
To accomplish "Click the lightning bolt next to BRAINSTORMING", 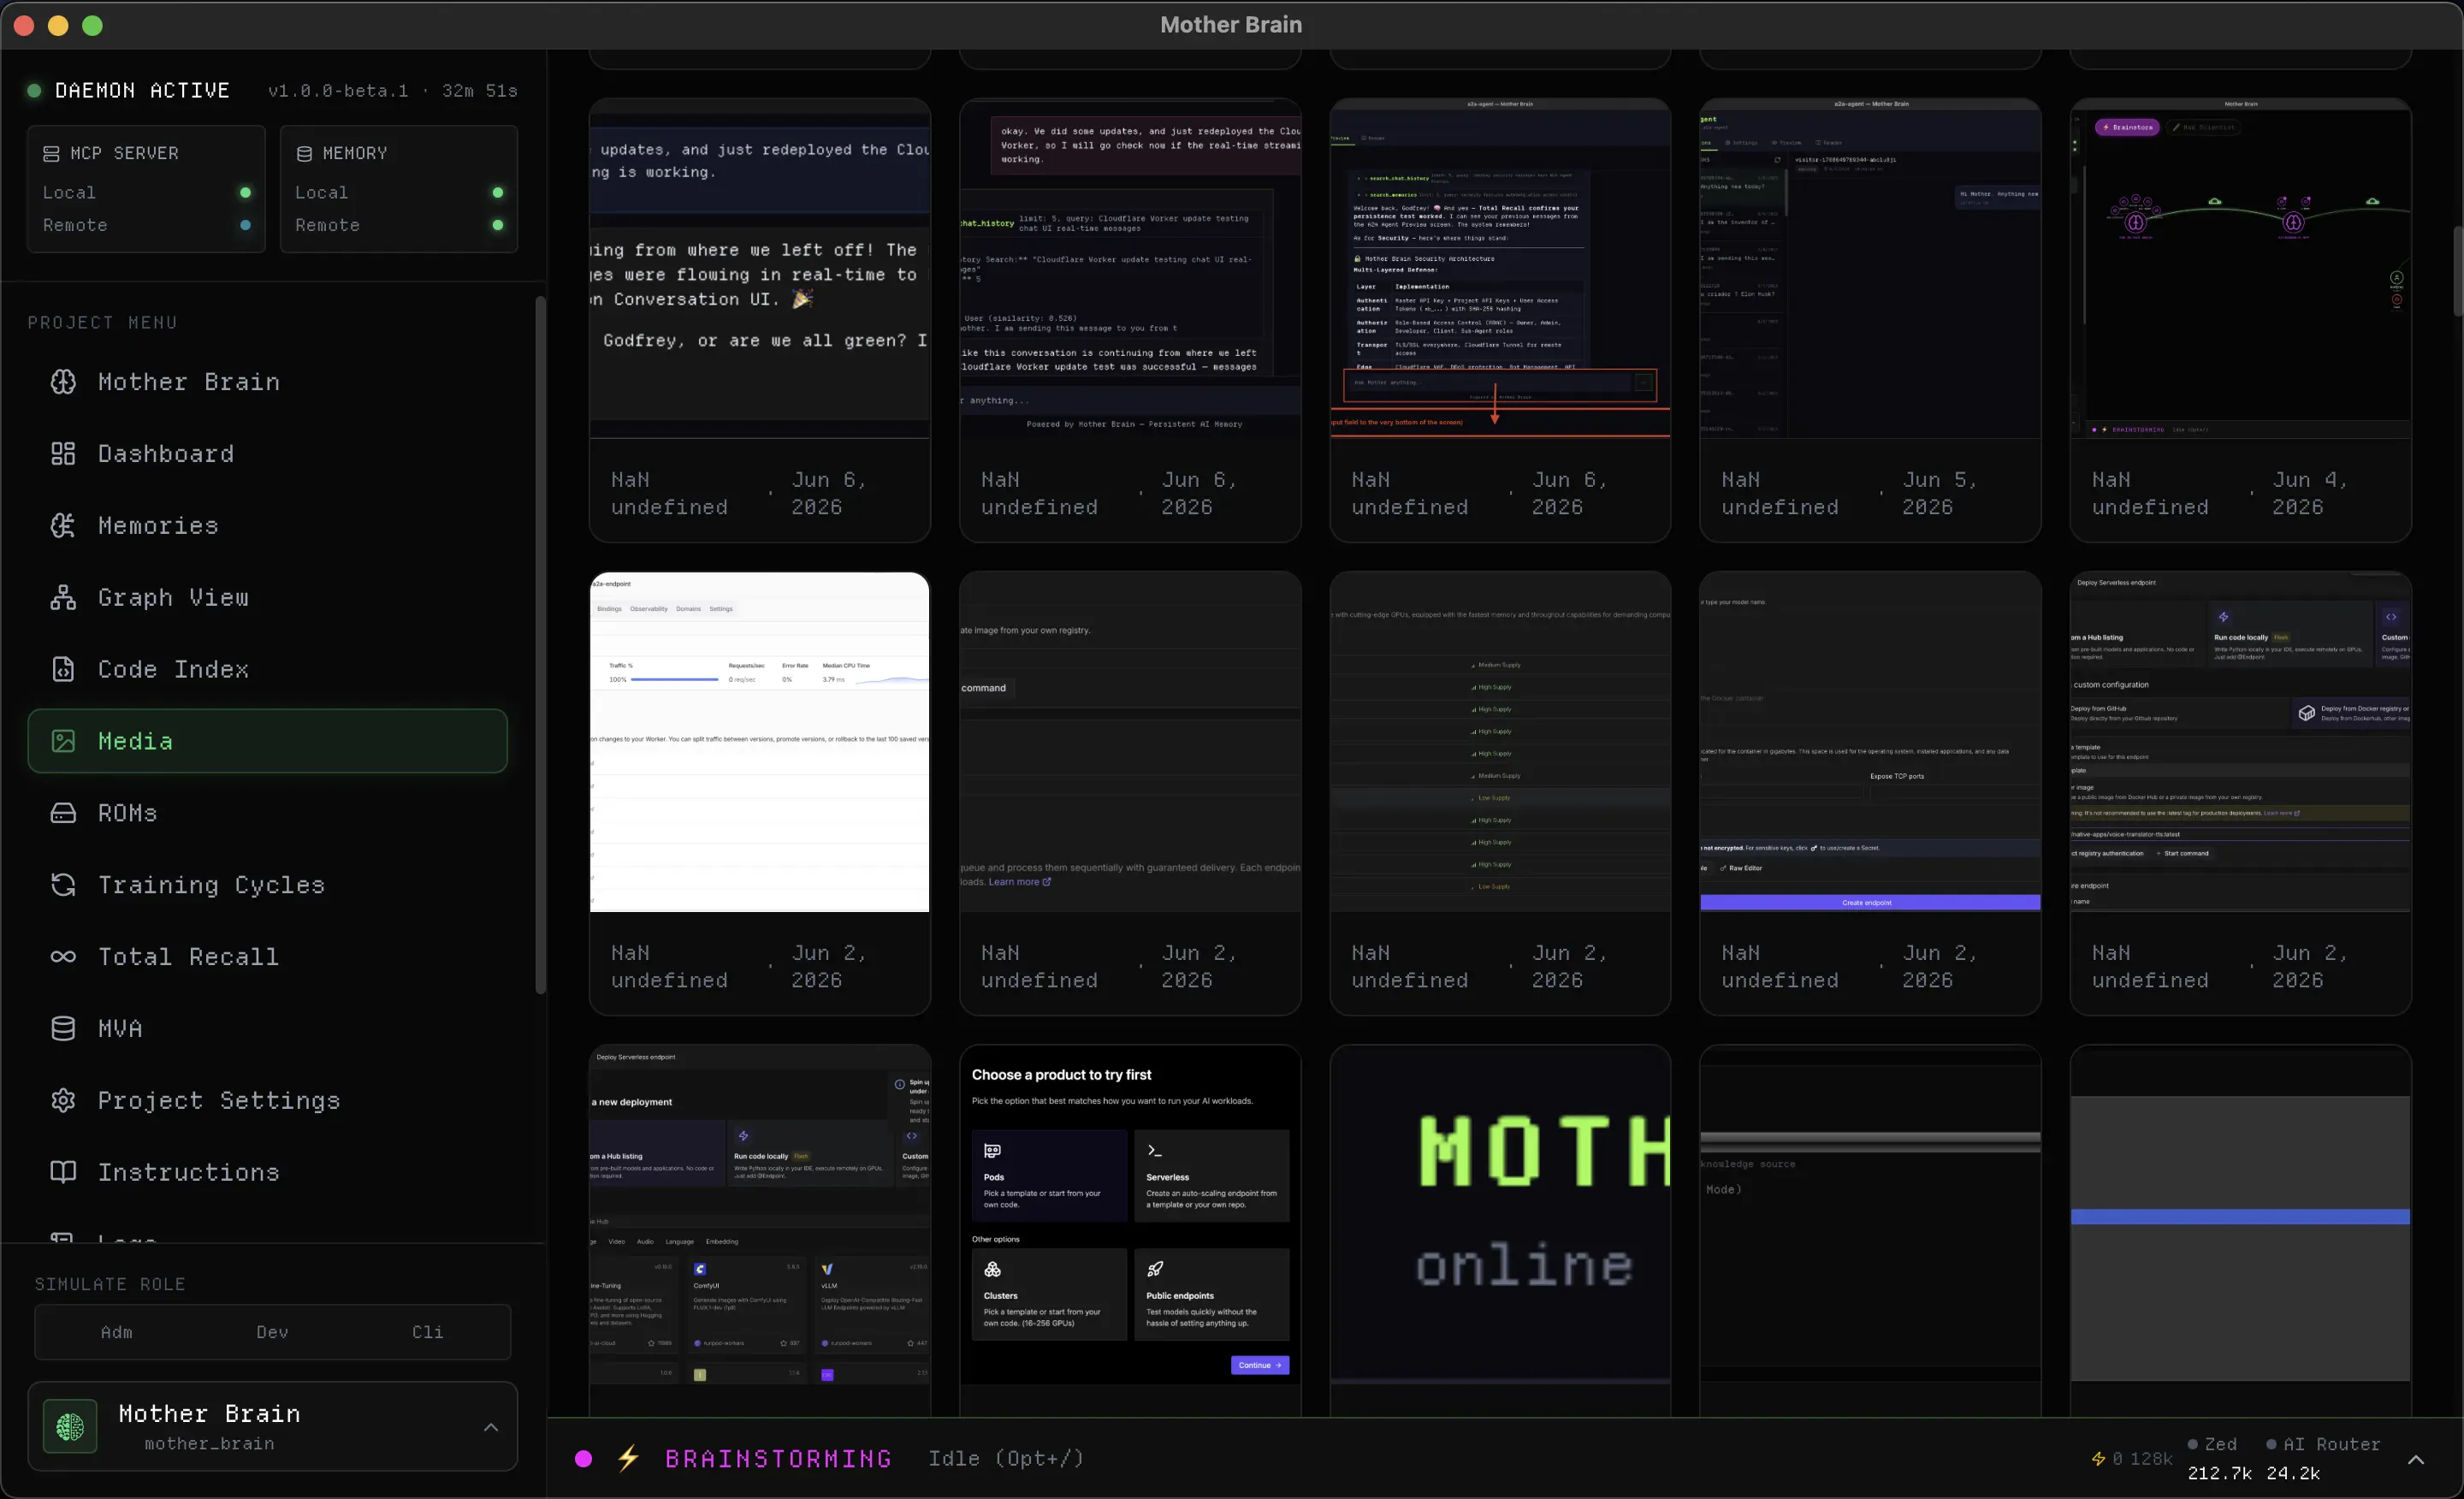I will (x=628, y=1459).
